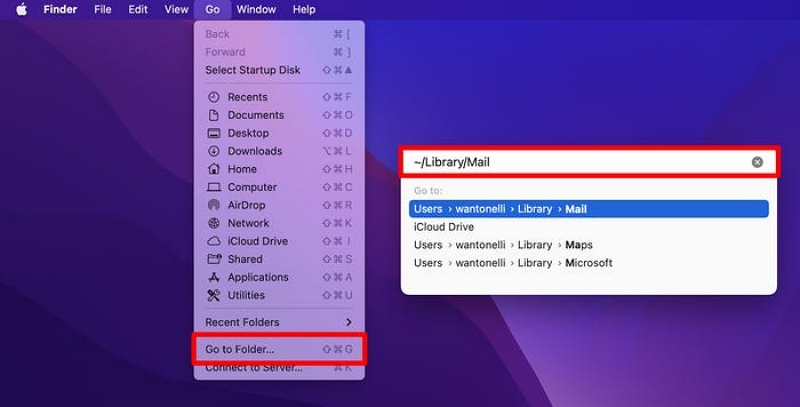
Task: Open the View menu
Action: point(177,9)
